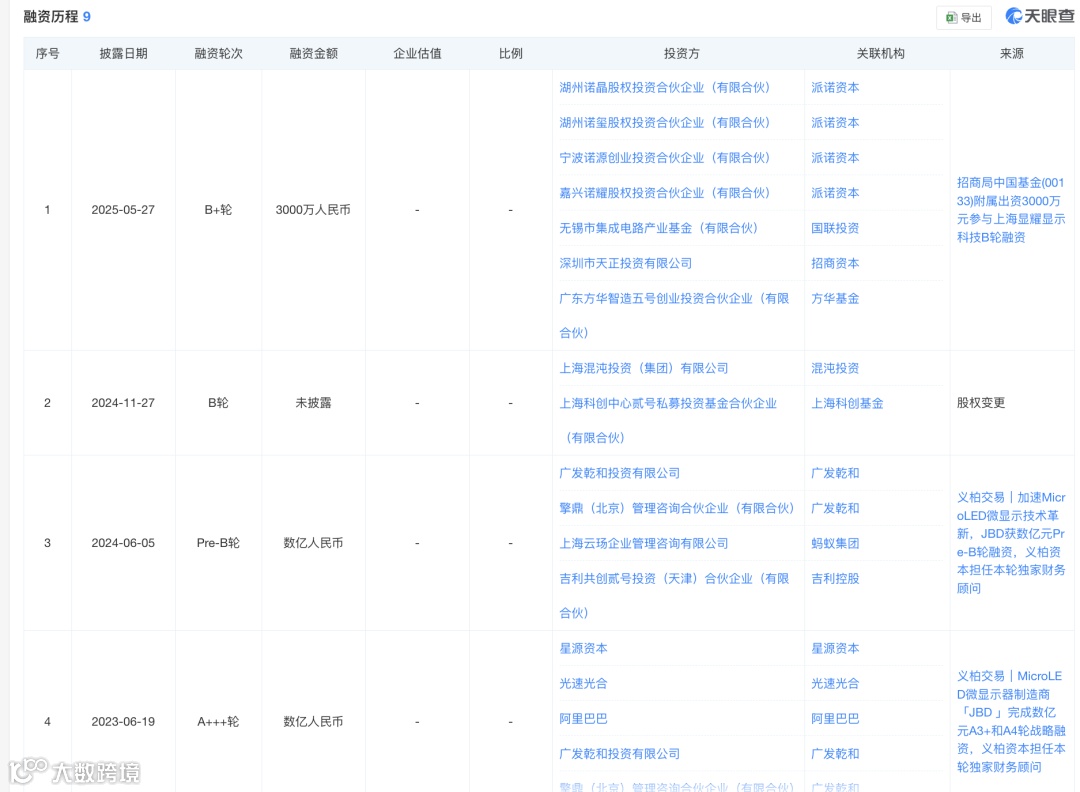The height and width of the screenshot is (792, 1080).
Task: Open source link 义柏交易 Pre-B轮融资 news
Action: [1010, 543]
